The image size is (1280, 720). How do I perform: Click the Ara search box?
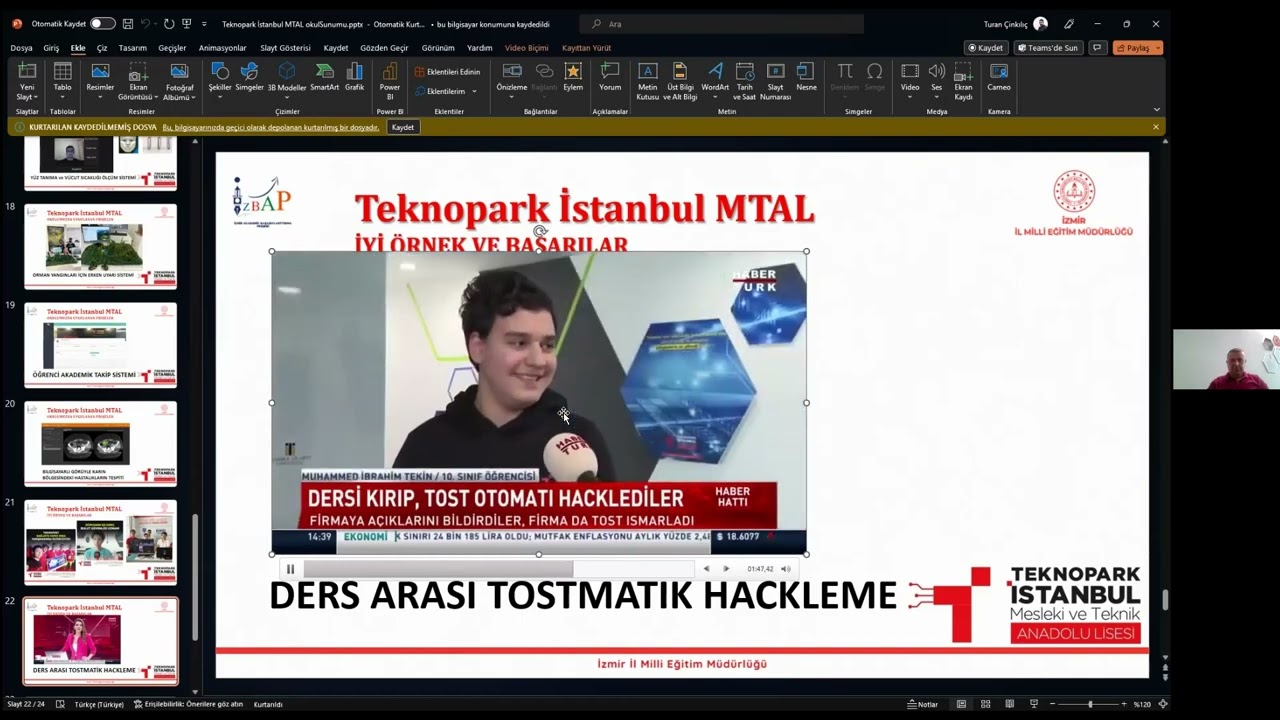[x=723, y=24]
